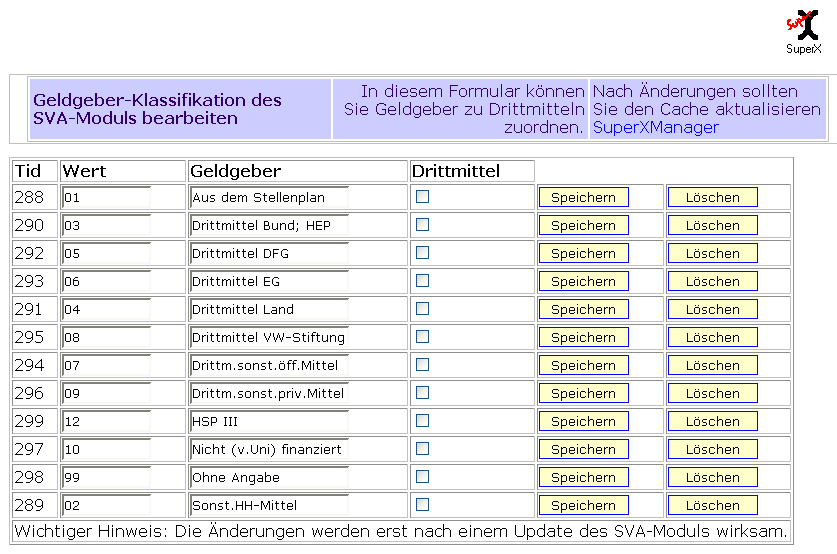This screenshot has height=554, width=837.
Task: Save the Drittmittel EG row
Action: pos(583,281)
